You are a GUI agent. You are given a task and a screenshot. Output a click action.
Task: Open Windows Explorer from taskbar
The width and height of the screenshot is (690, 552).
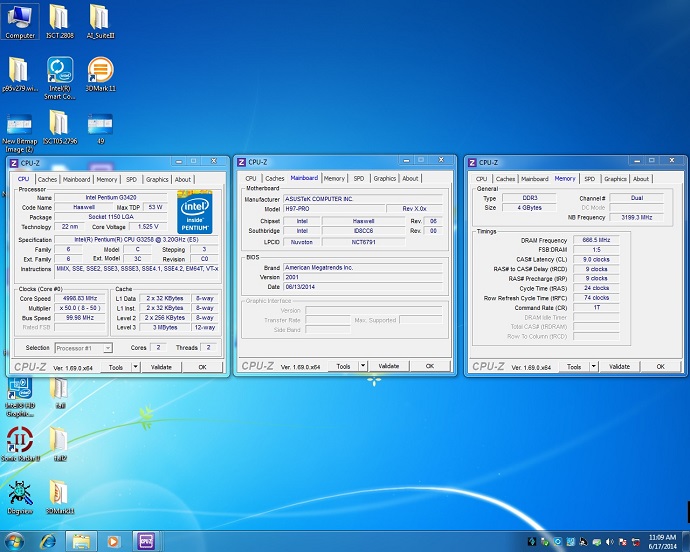click(x=81, y=541)
